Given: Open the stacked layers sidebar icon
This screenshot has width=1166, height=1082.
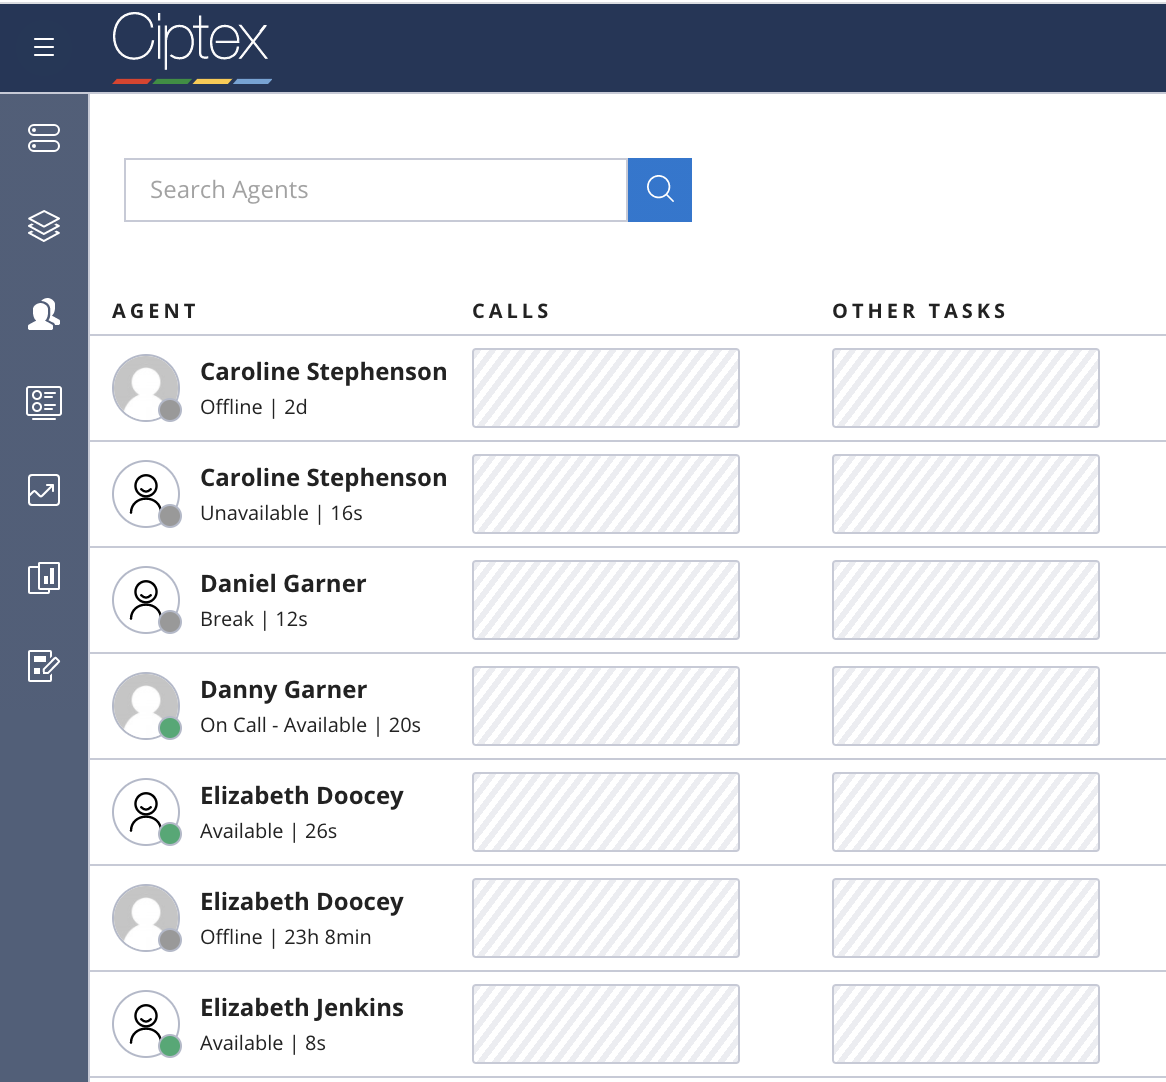Looking at the screenshot, I should tap(44, 226).
